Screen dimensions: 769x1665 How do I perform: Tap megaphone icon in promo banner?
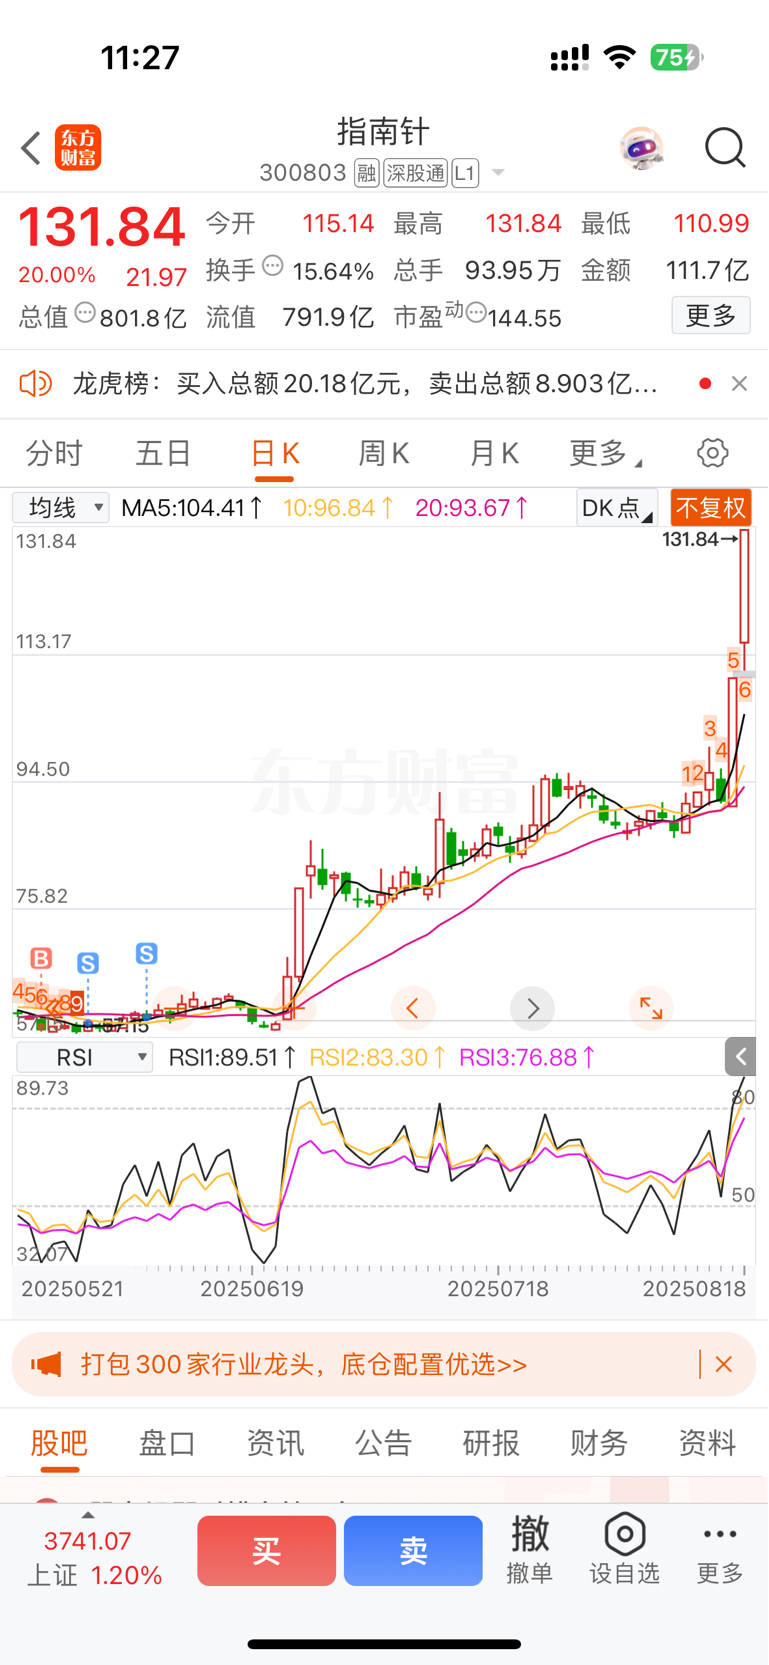pos(46,1364)
